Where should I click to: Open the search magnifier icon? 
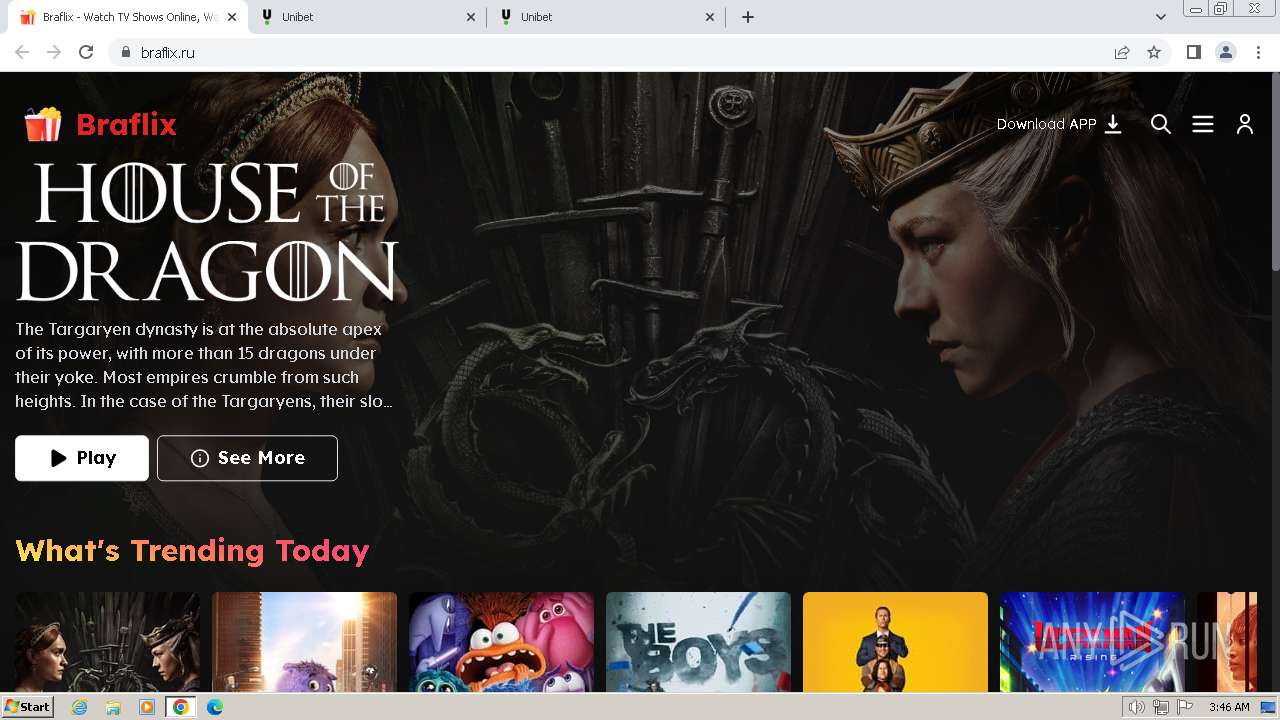click(x=1161, y=124)
